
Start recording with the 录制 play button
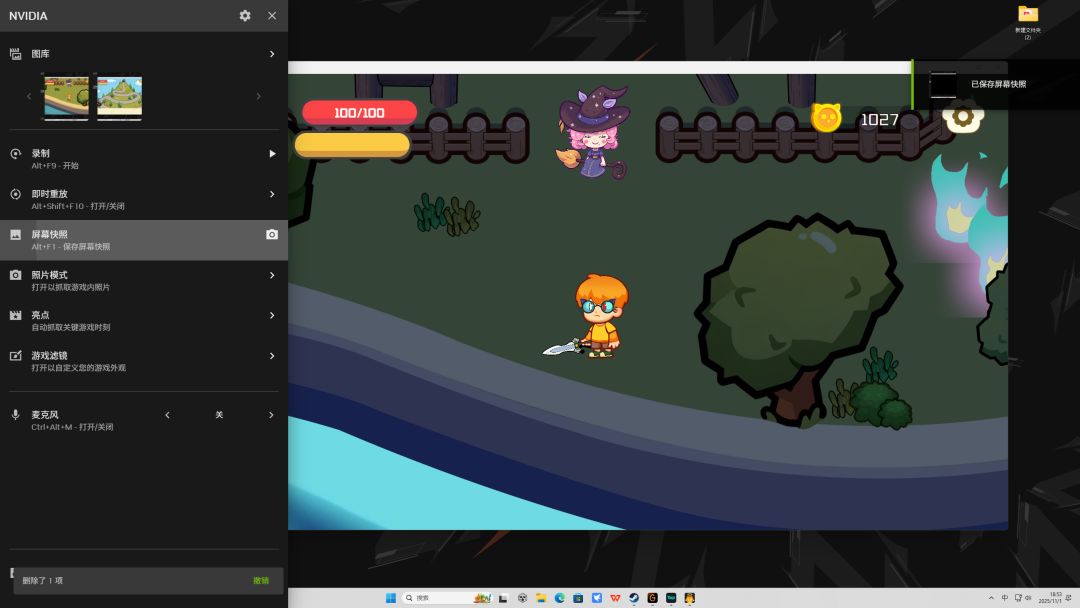pos(272,154)
